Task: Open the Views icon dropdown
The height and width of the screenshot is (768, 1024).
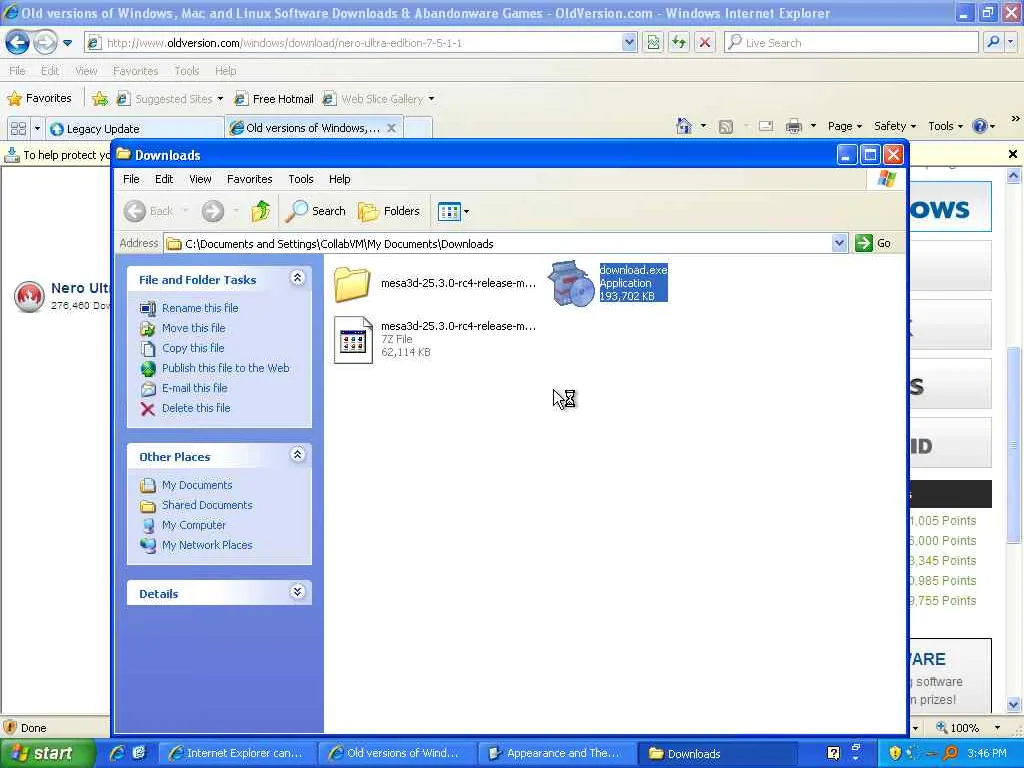Action: click(x=453, y=212)
